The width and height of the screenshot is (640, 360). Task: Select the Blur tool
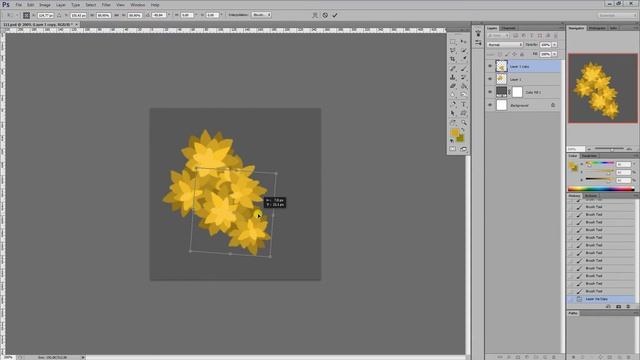point(453,95)
